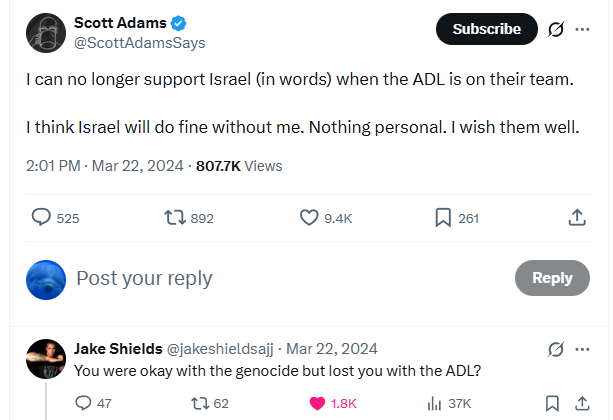Reply to Scott Adams' post via comment icon
613x420 pixels.
click(x=42, y=217)
